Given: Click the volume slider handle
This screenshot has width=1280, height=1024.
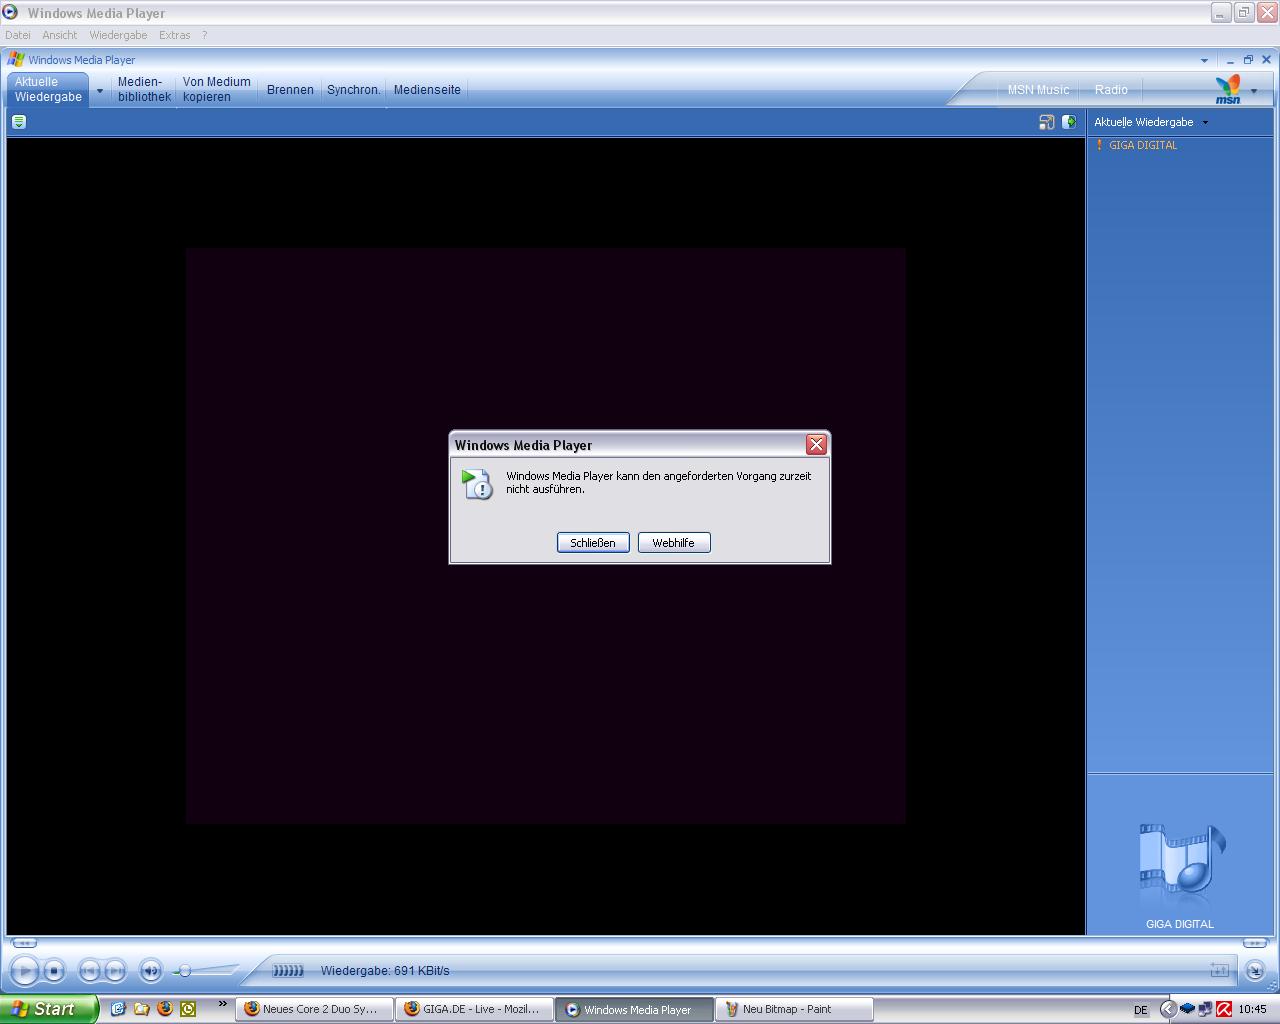Looking at the screenshot, I should 184,971.
